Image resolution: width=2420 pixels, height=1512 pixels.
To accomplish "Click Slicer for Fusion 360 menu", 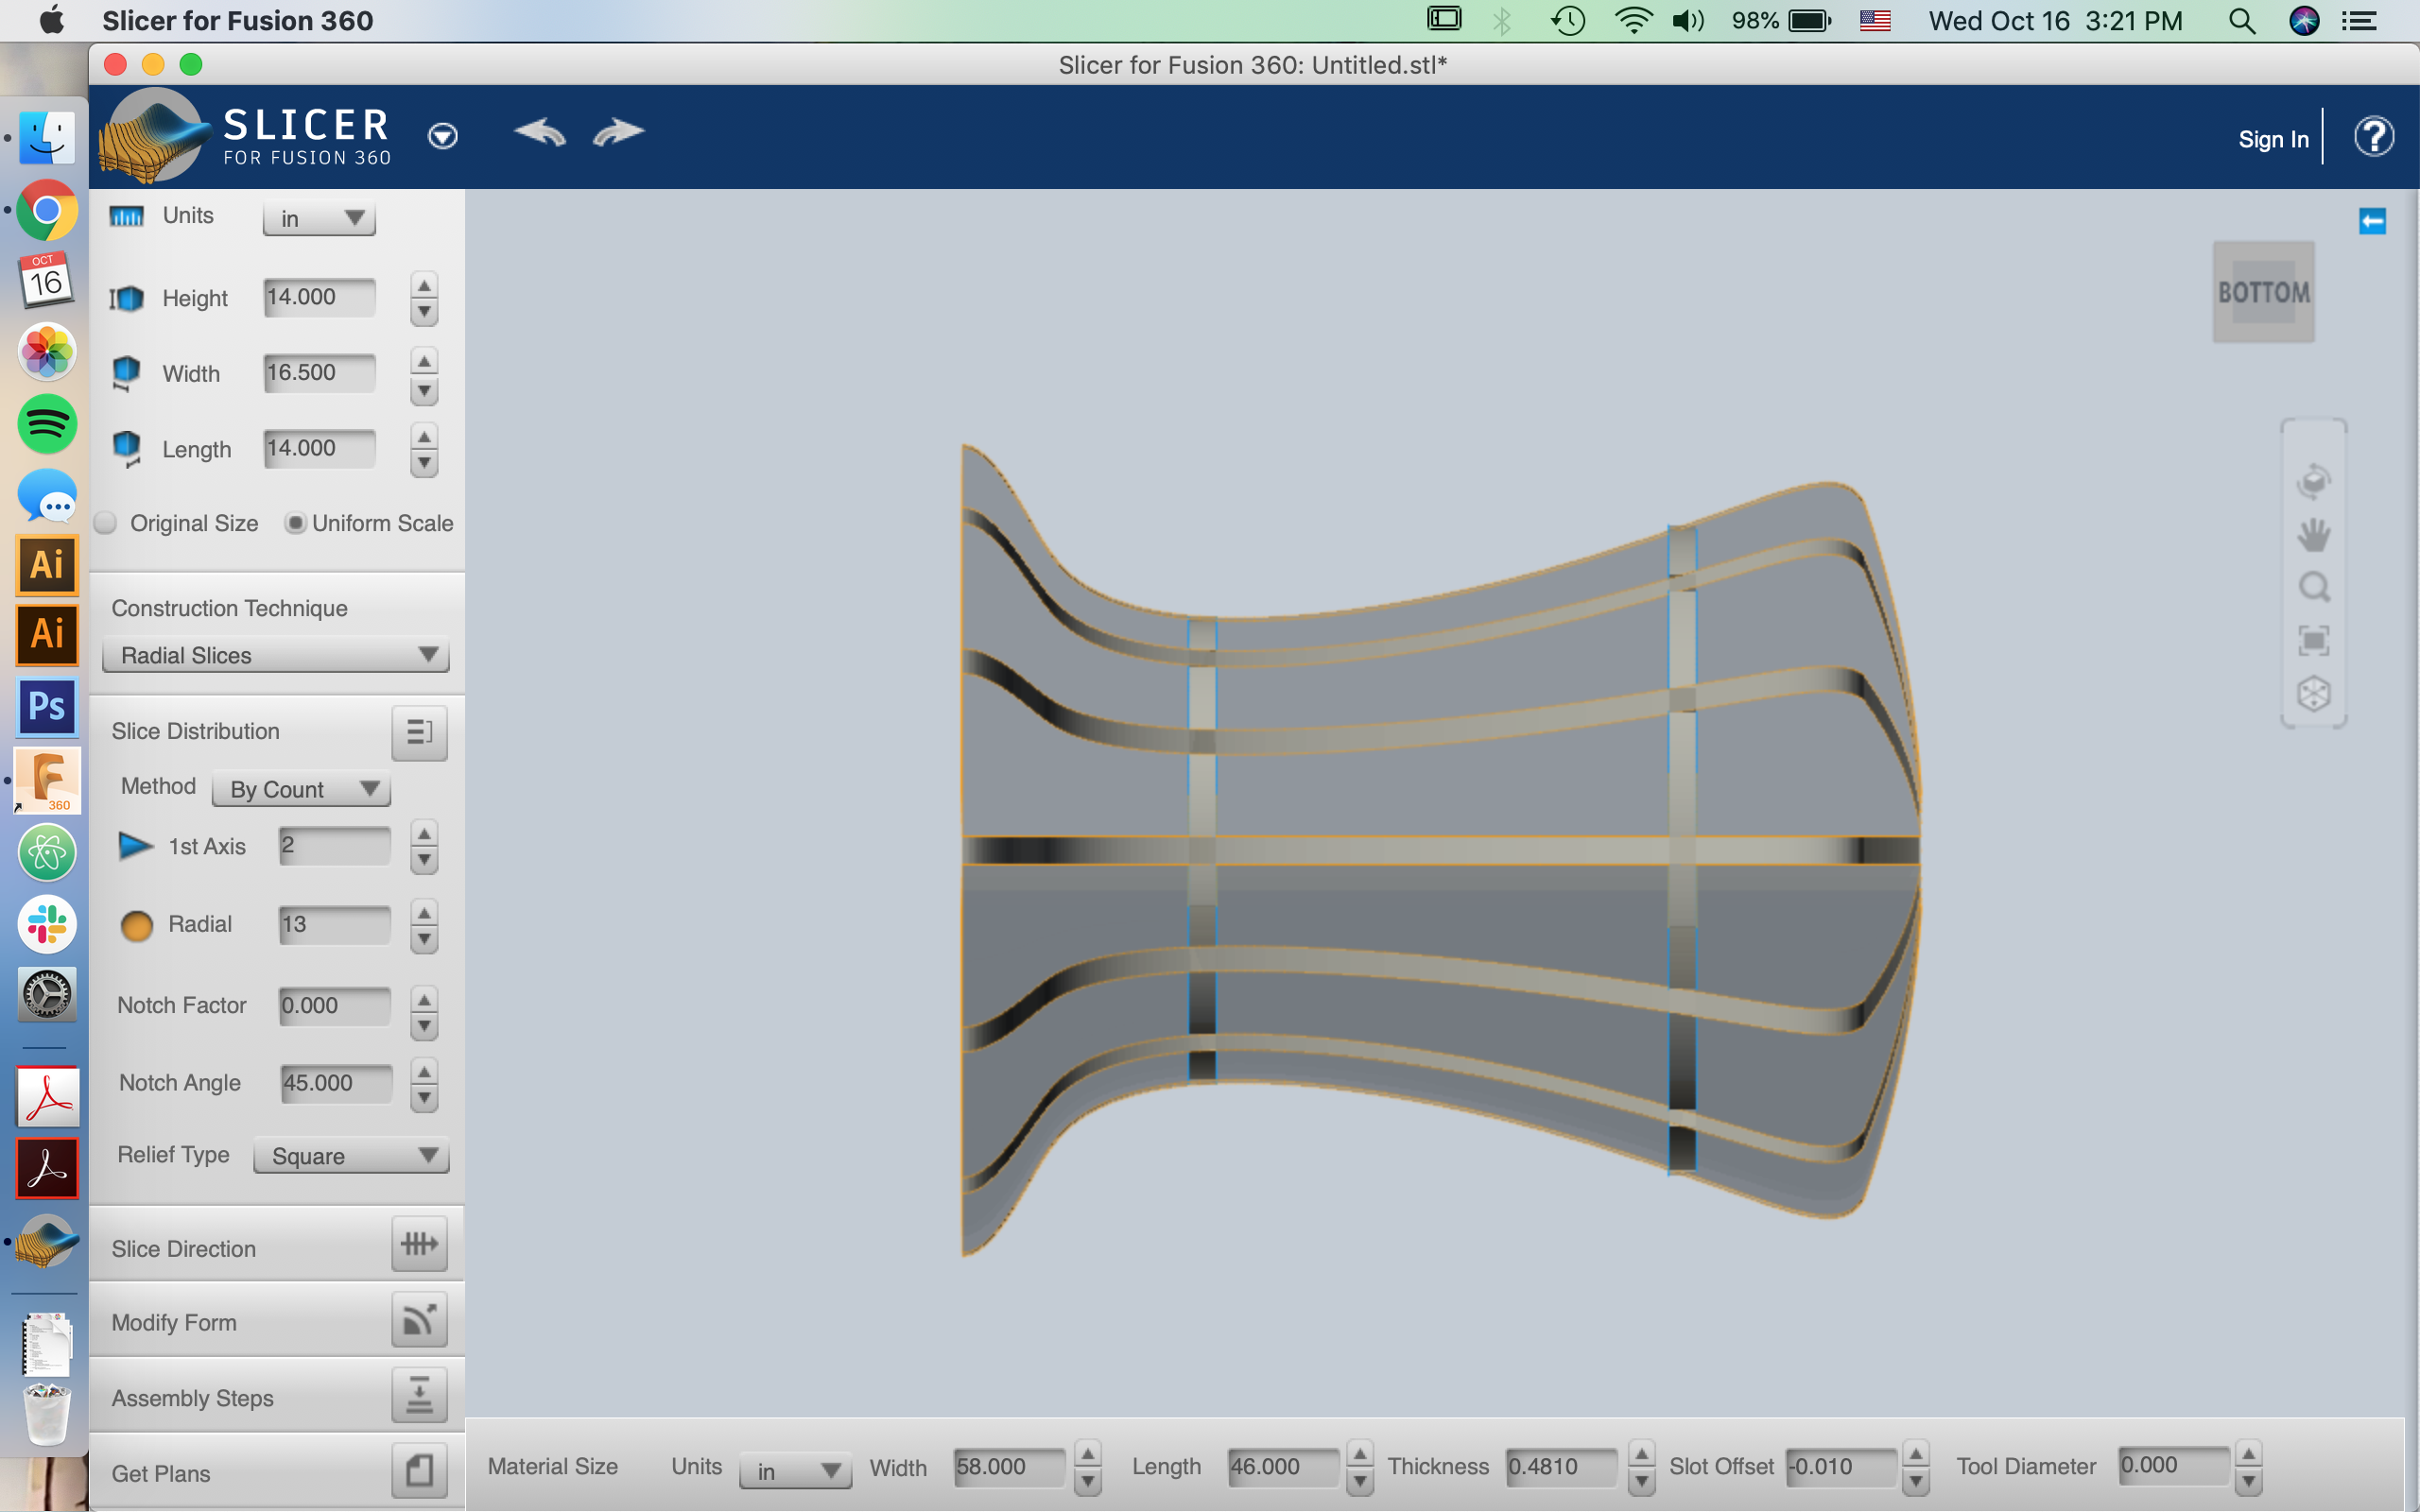I will coord(237,20).
